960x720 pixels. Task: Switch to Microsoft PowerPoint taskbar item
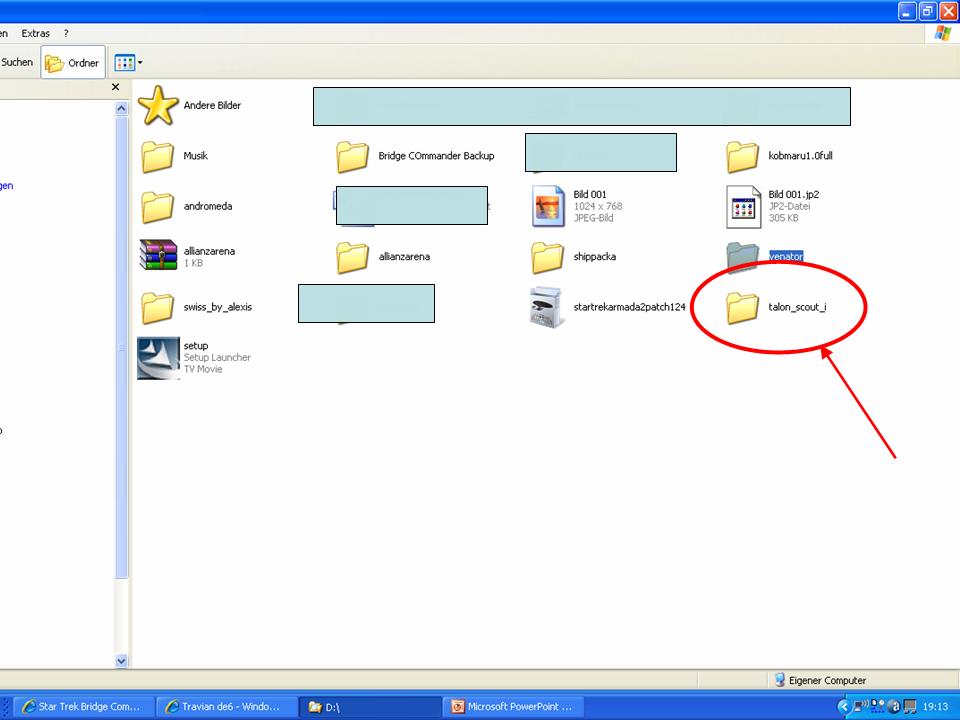coord(512,707)
